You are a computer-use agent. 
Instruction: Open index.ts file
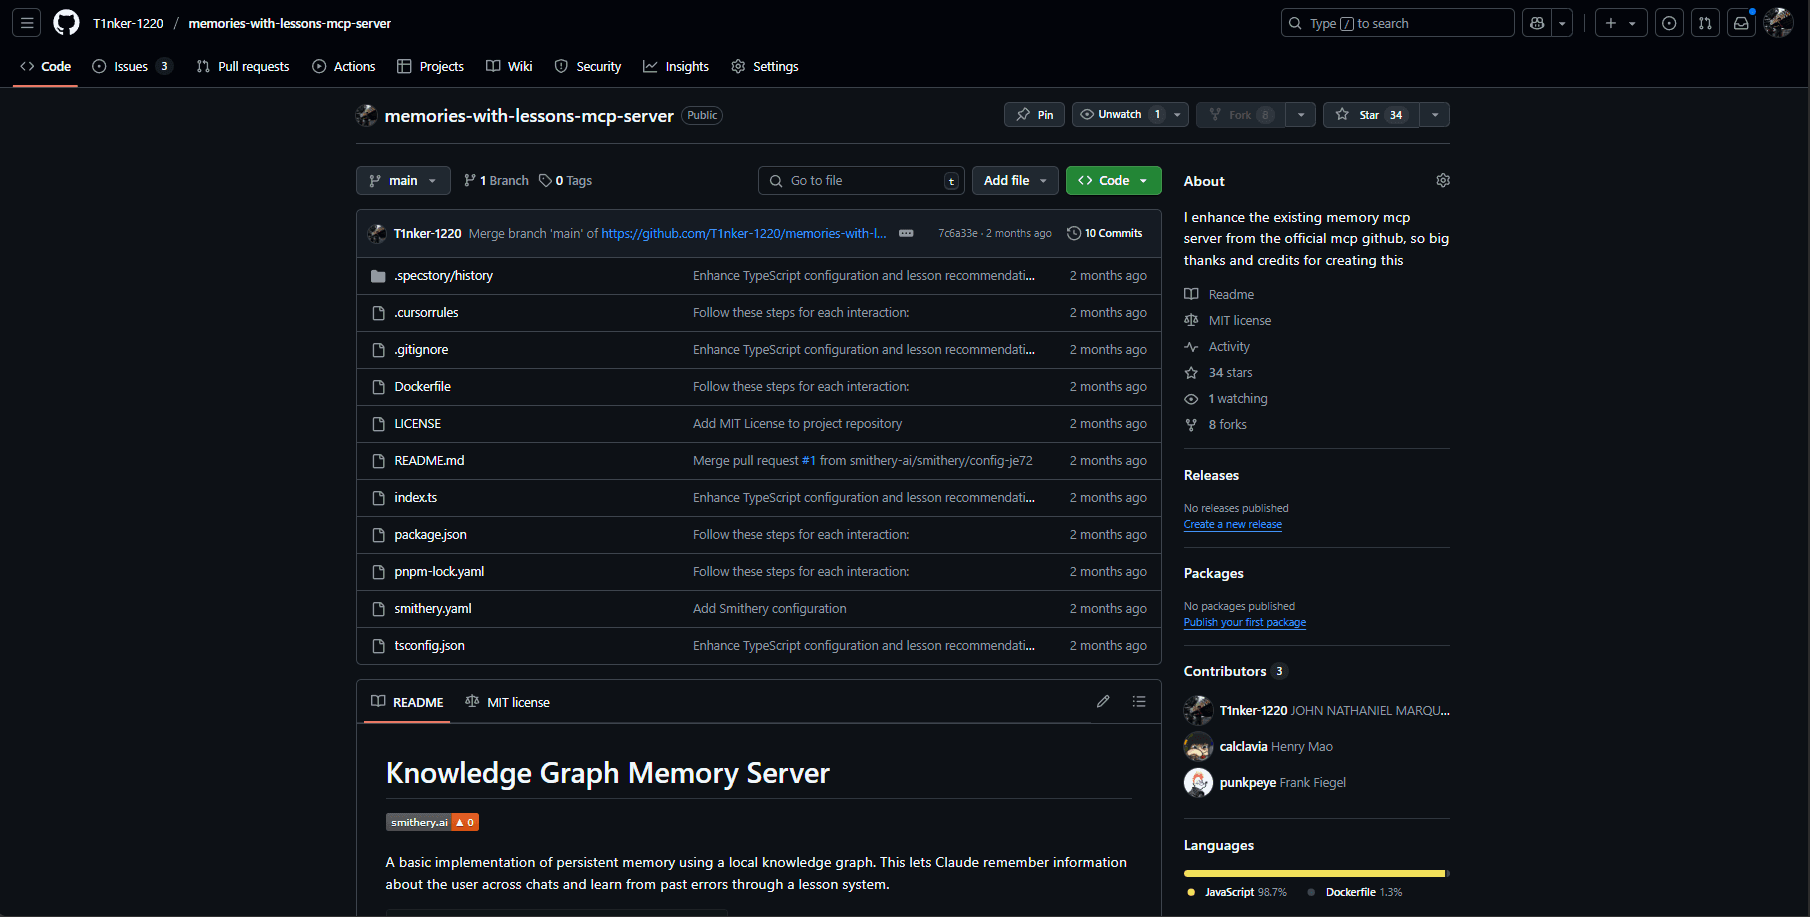pos(415,498)
